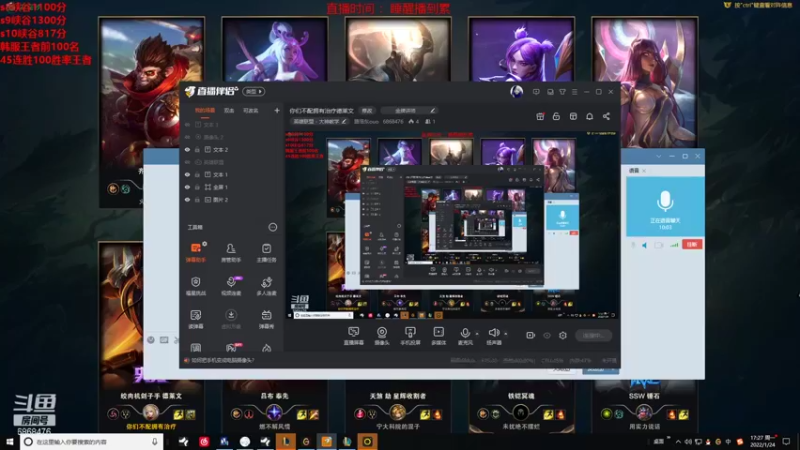The width and height of the screenshot is (800, 450).
Task: Open the Windows Start menu
Action: click(x=10, y=442)
